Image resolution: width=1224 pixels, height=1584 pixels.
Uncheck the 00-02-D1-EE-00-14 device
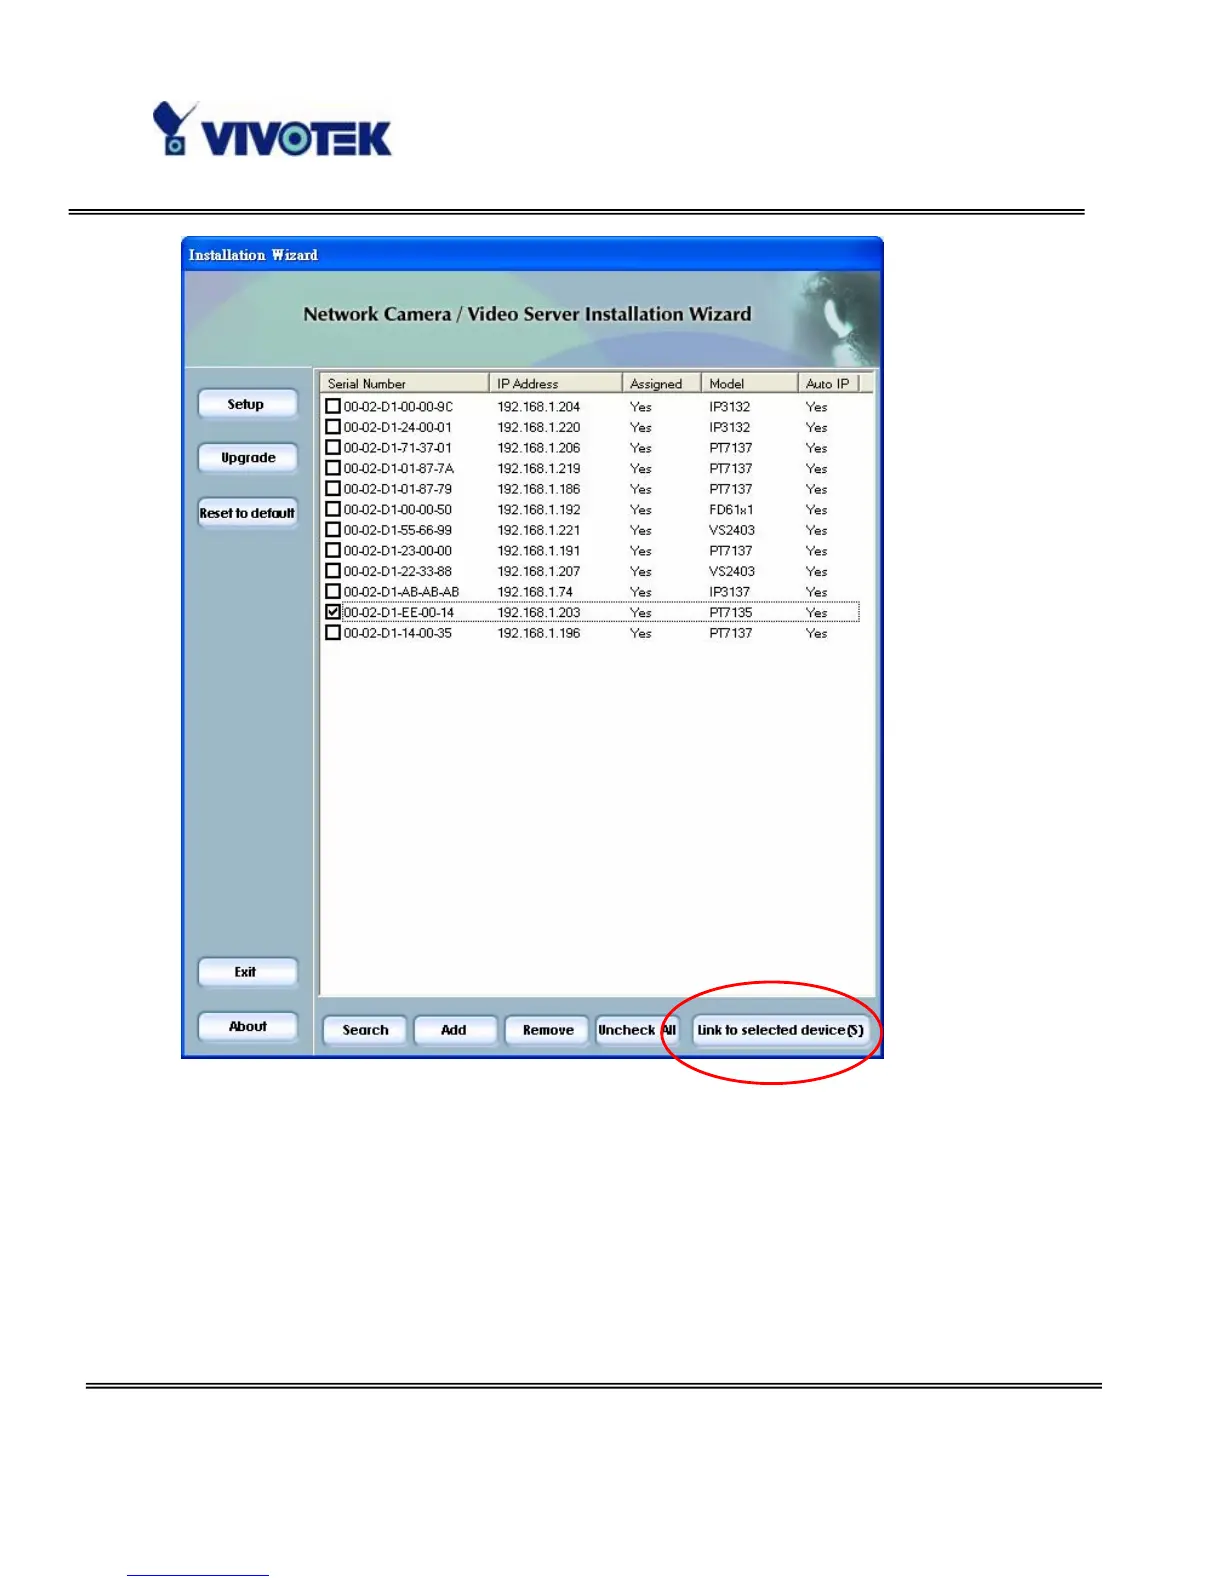[333, 612]
